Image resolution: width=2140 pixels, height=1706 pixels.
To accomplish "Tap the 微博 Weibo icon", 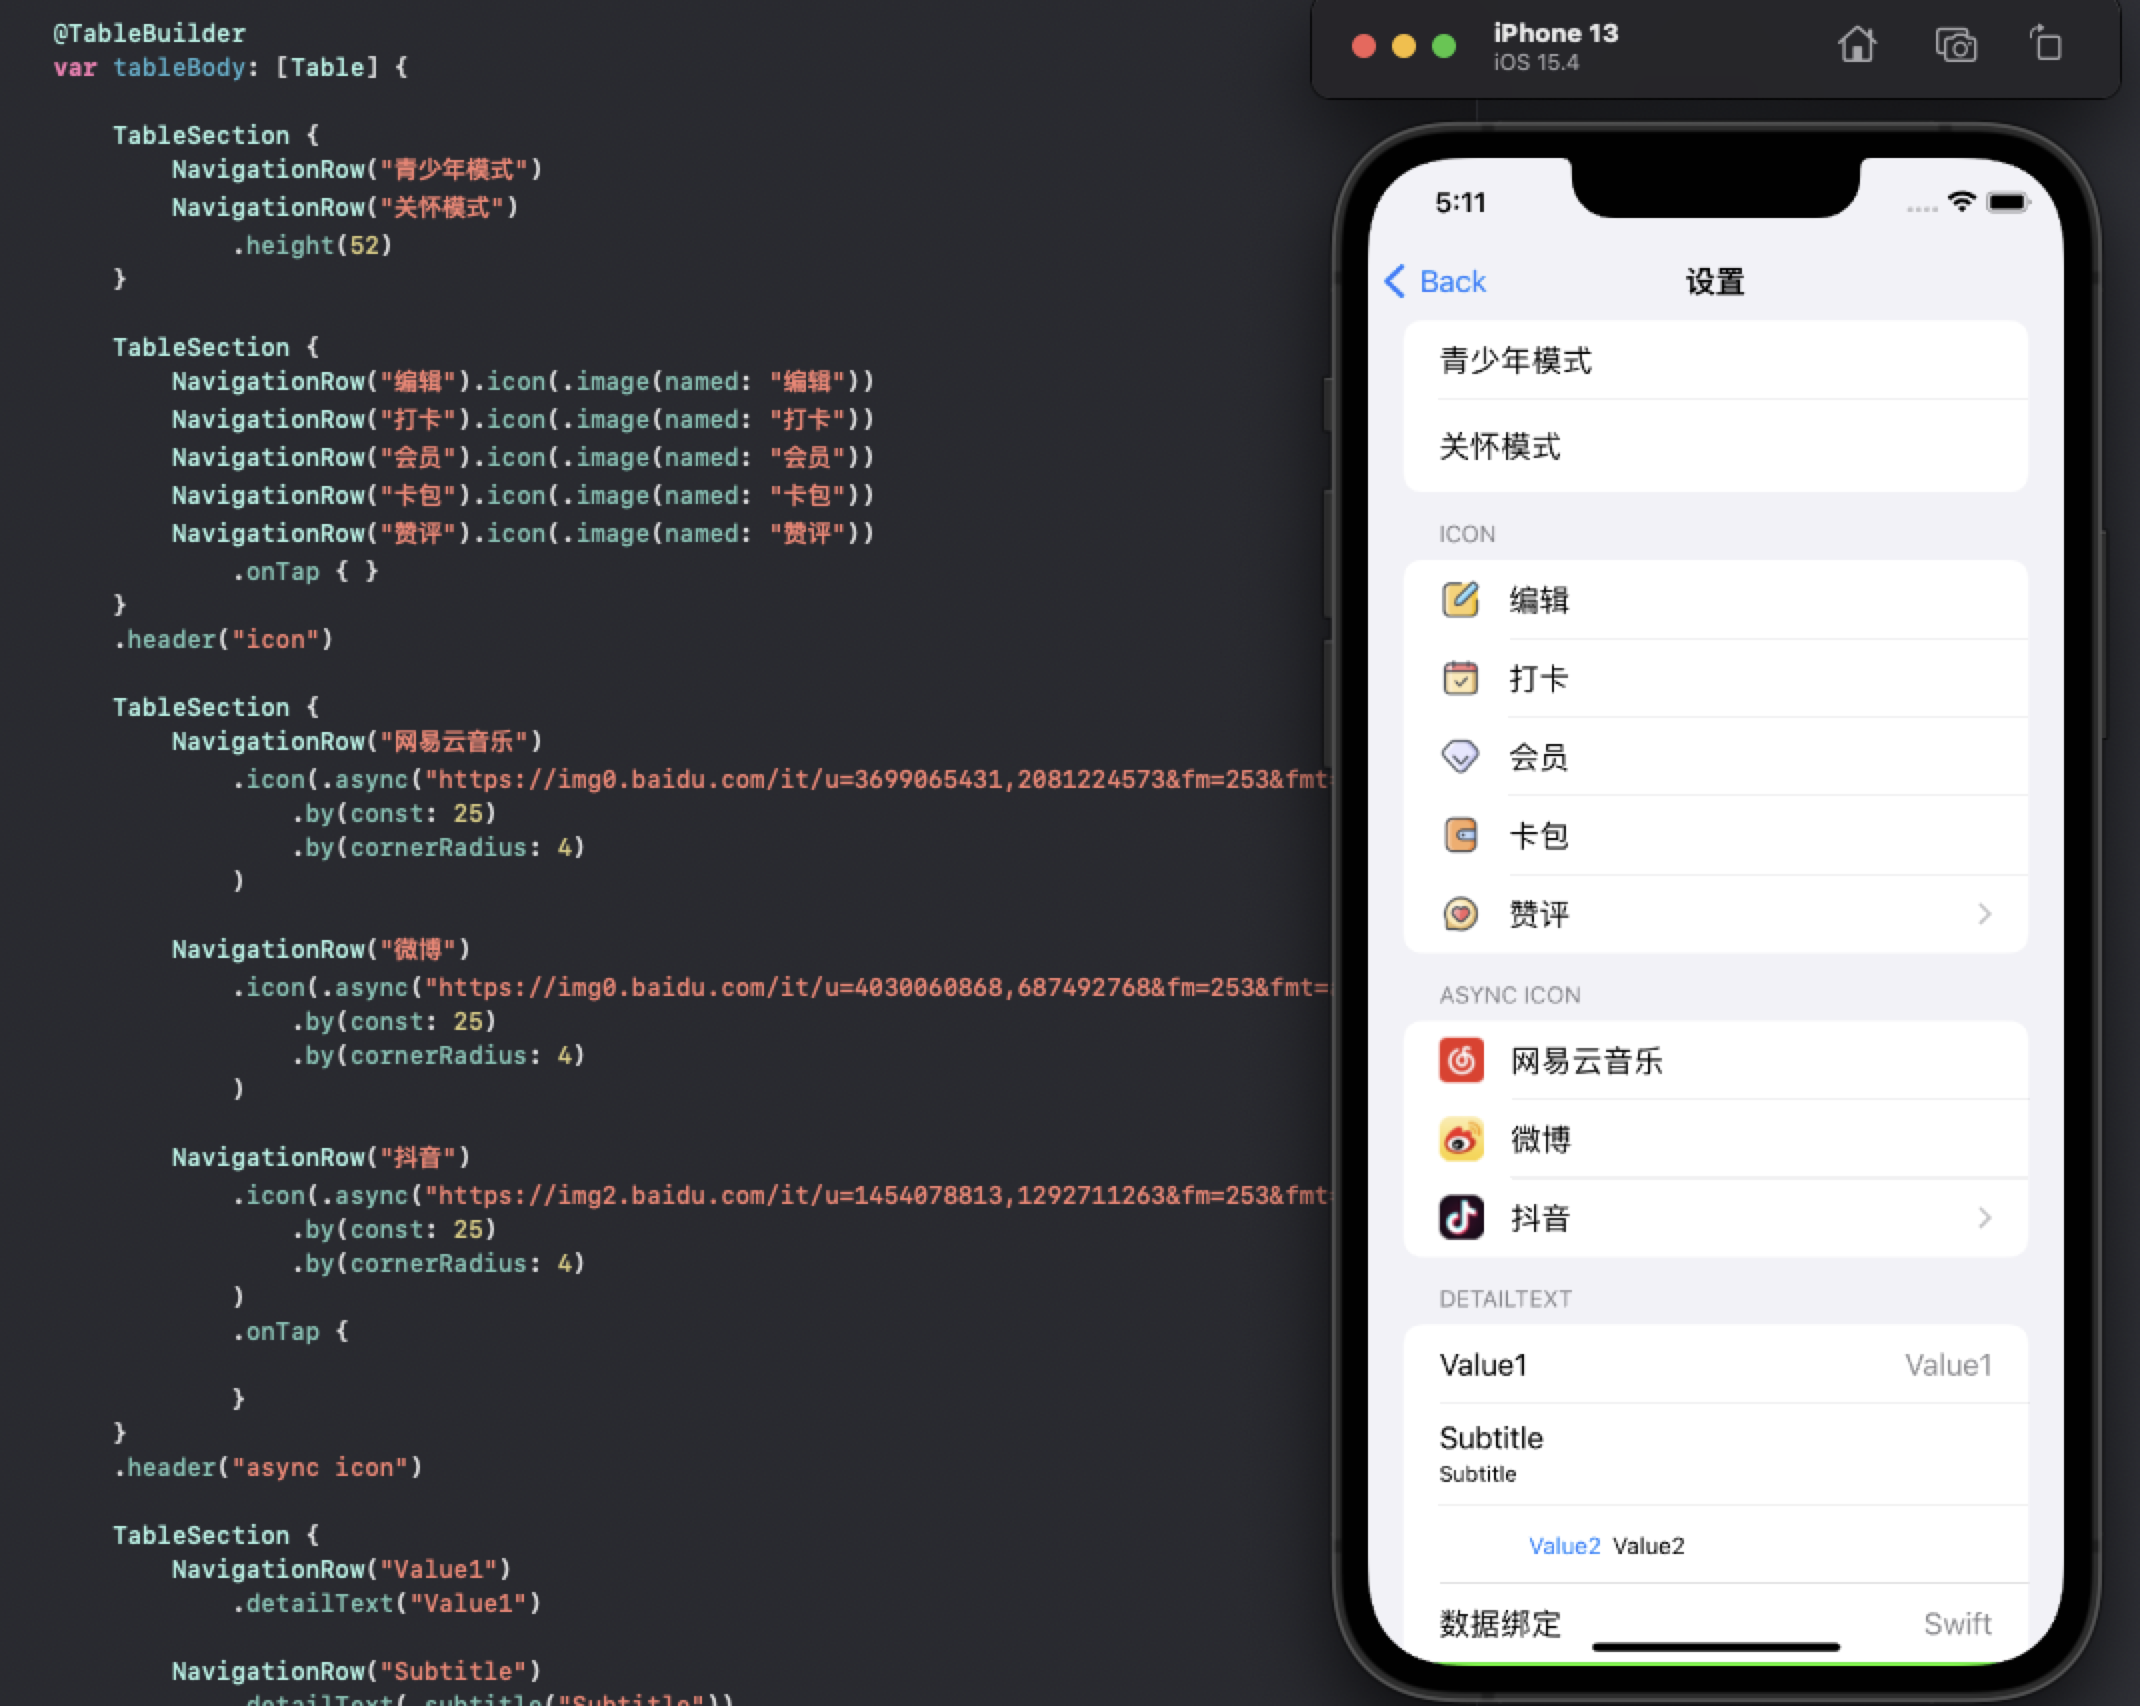I will (1461, 1140).
